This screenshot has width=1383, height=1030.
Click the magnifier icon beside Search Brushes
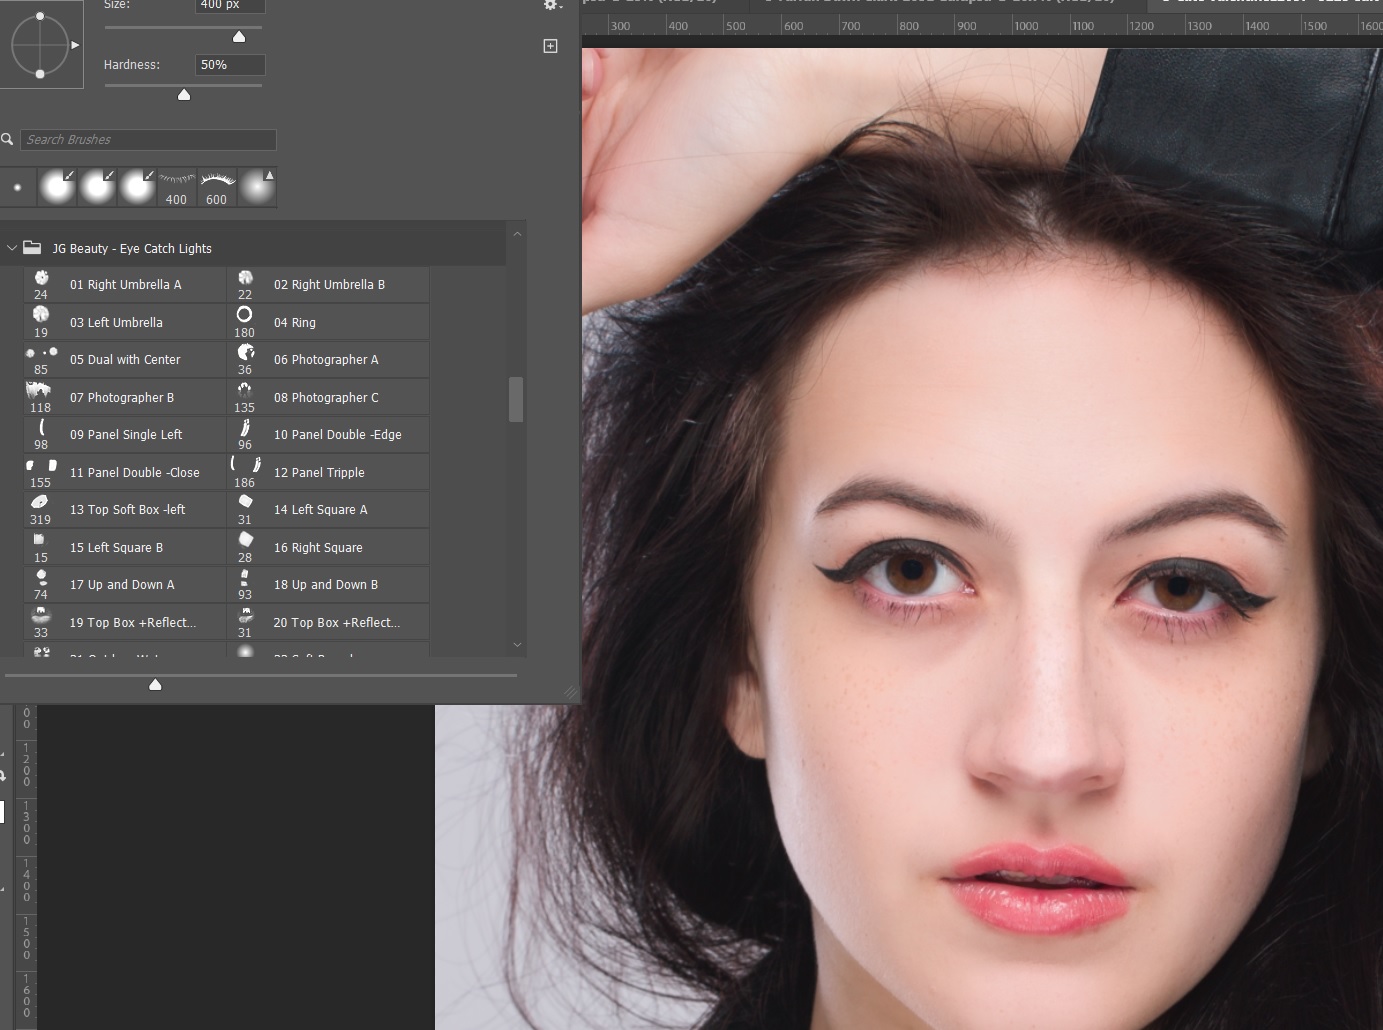point(7,140)
